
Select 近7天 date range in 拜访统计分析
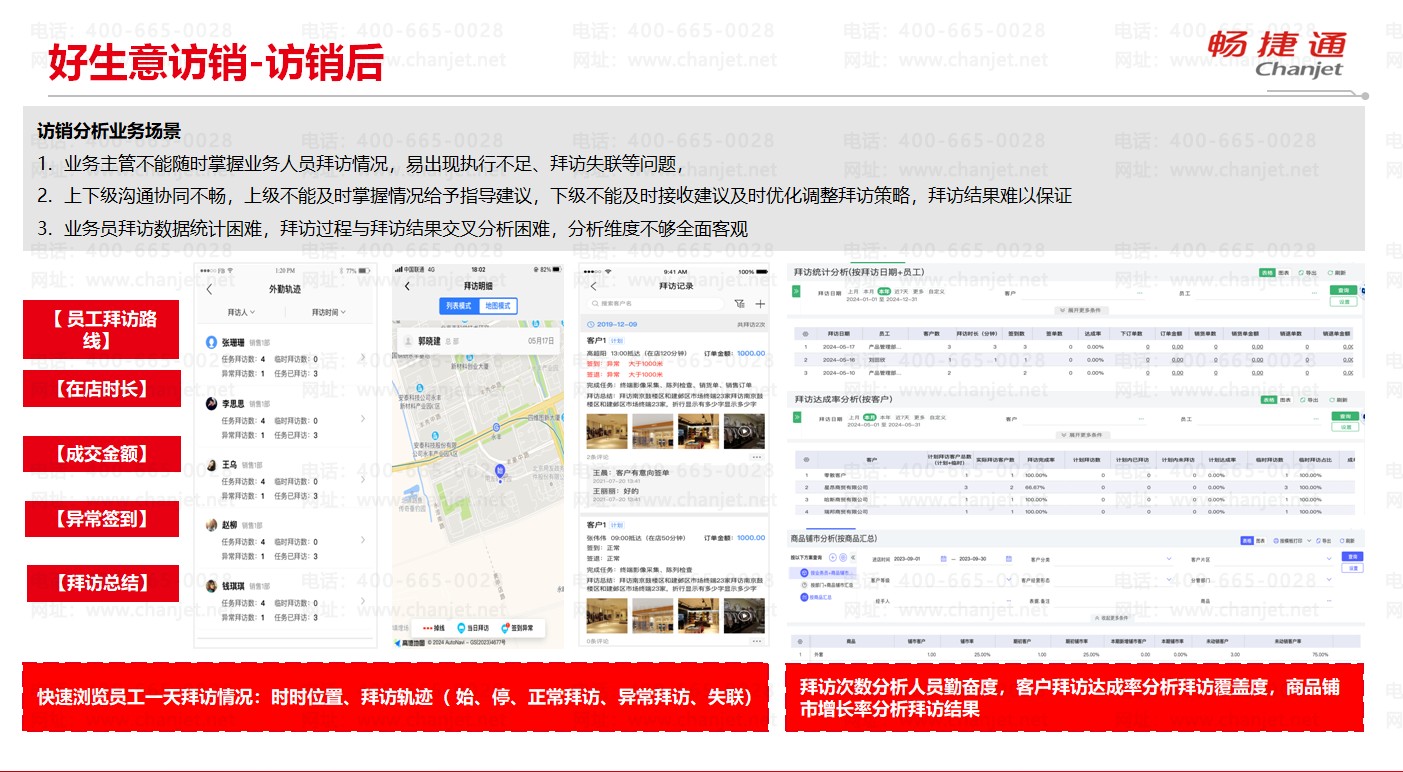point(901,291)
